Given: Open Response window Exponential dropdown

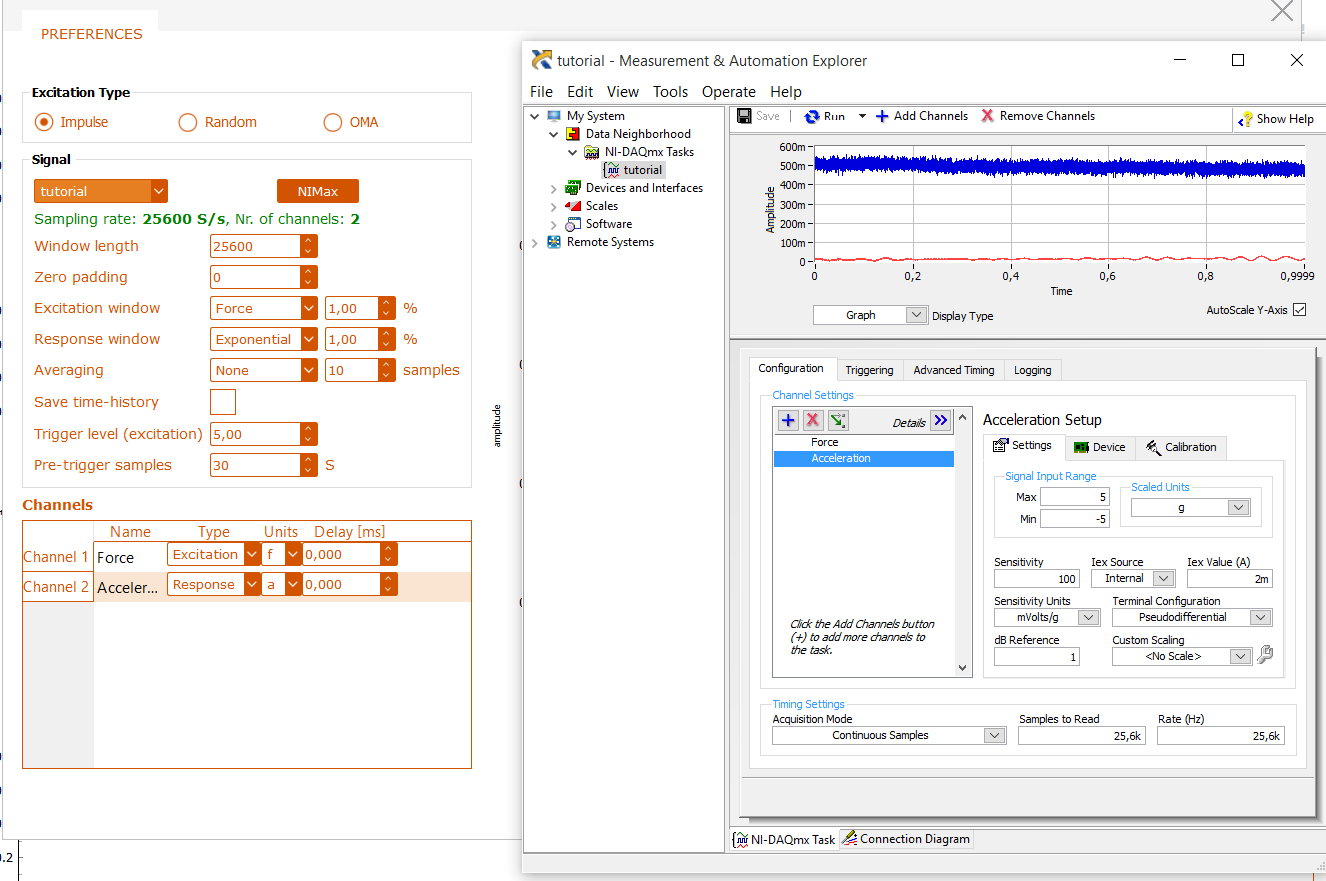Looking at the screenshot, I should click(x=309, y=340).
